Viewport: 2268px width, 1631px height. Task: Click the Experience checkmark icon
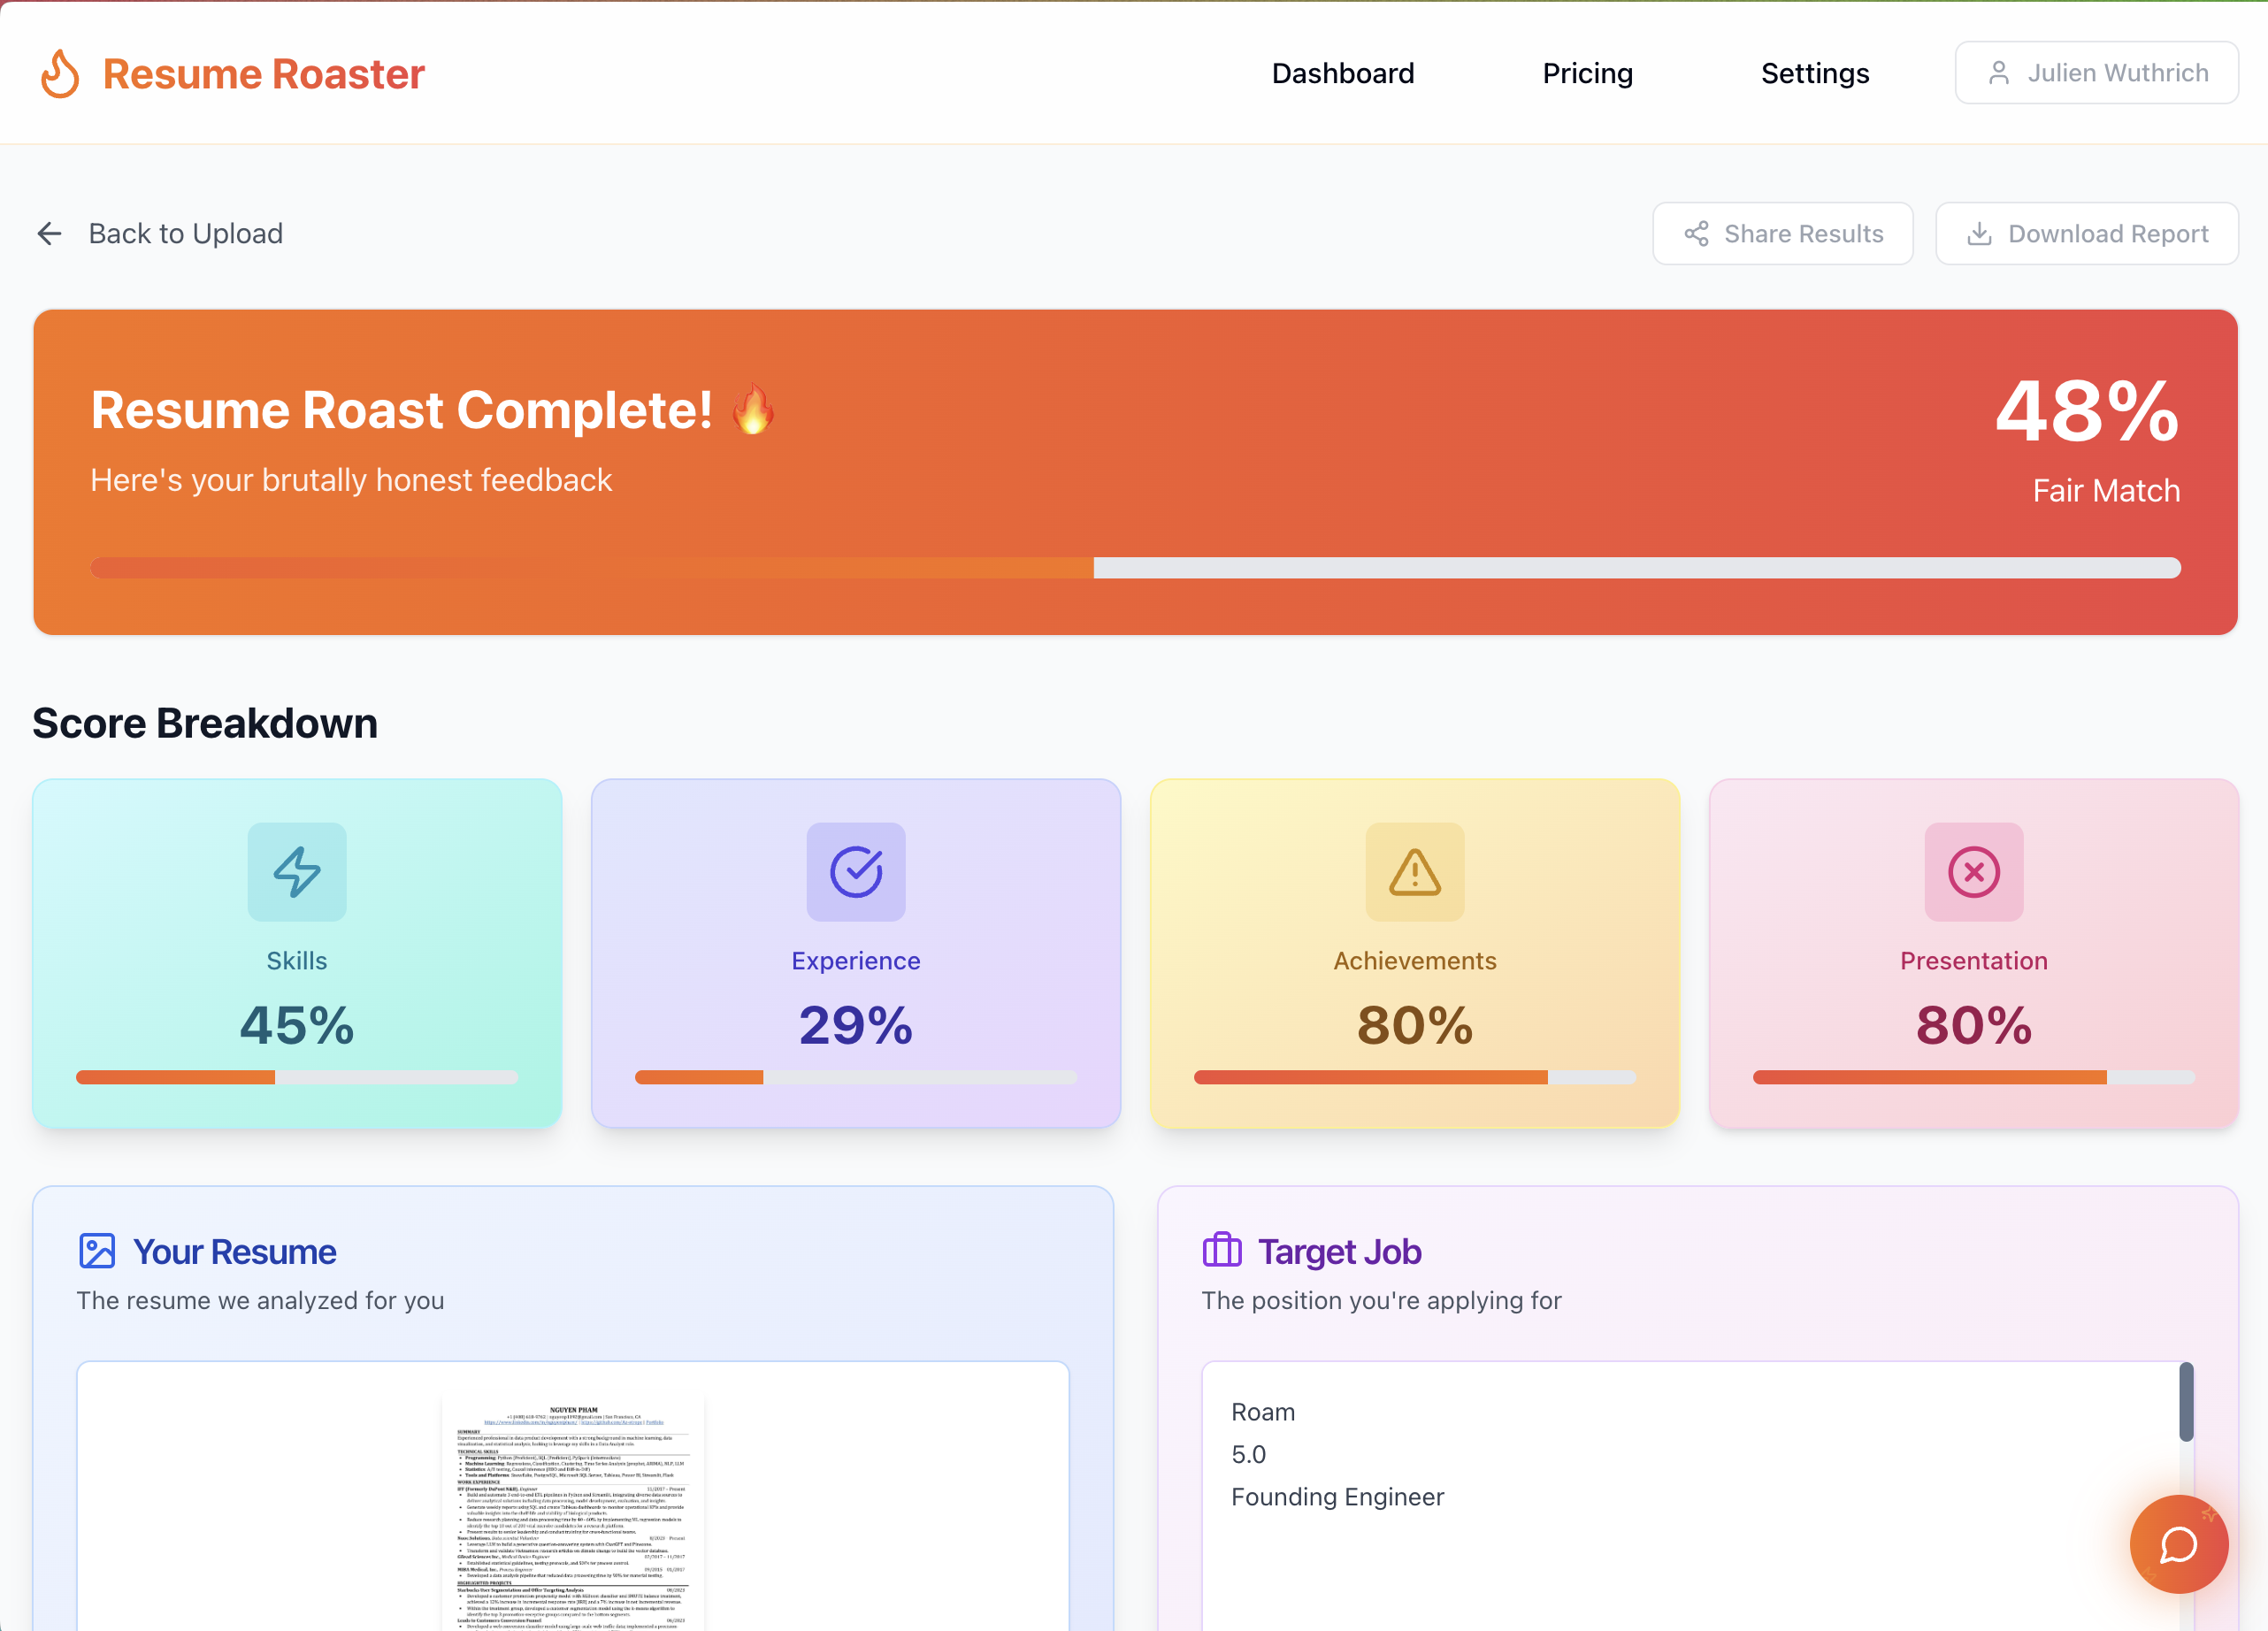click(x=855, y=872)
